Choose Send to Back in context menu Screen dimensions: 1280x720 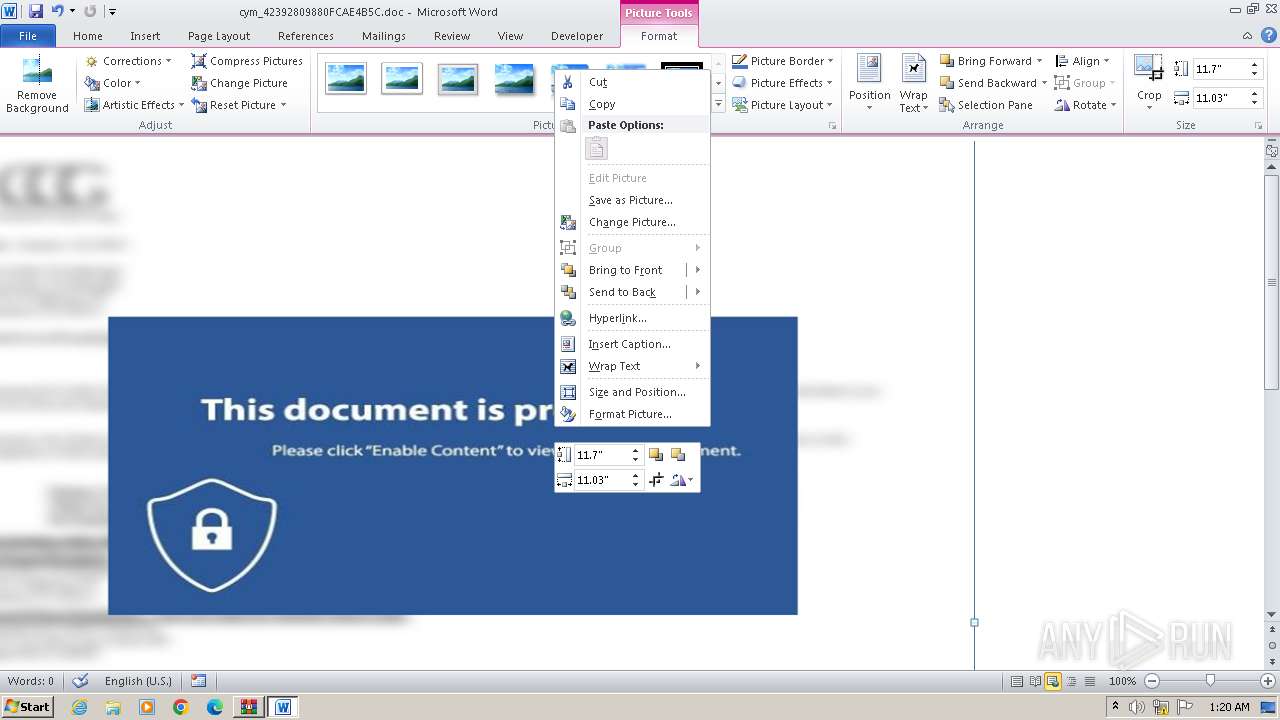pos(622,292)
